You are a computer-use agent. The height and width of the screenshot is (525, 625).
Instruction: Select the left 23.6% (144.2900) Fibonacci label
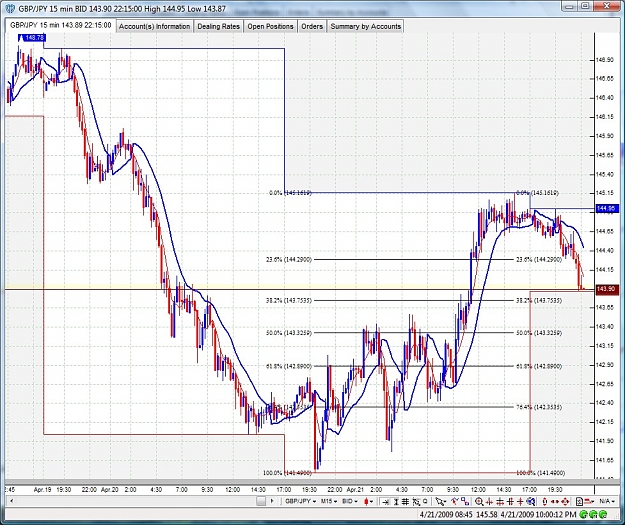pyautogui.click(x=289, y=260)
